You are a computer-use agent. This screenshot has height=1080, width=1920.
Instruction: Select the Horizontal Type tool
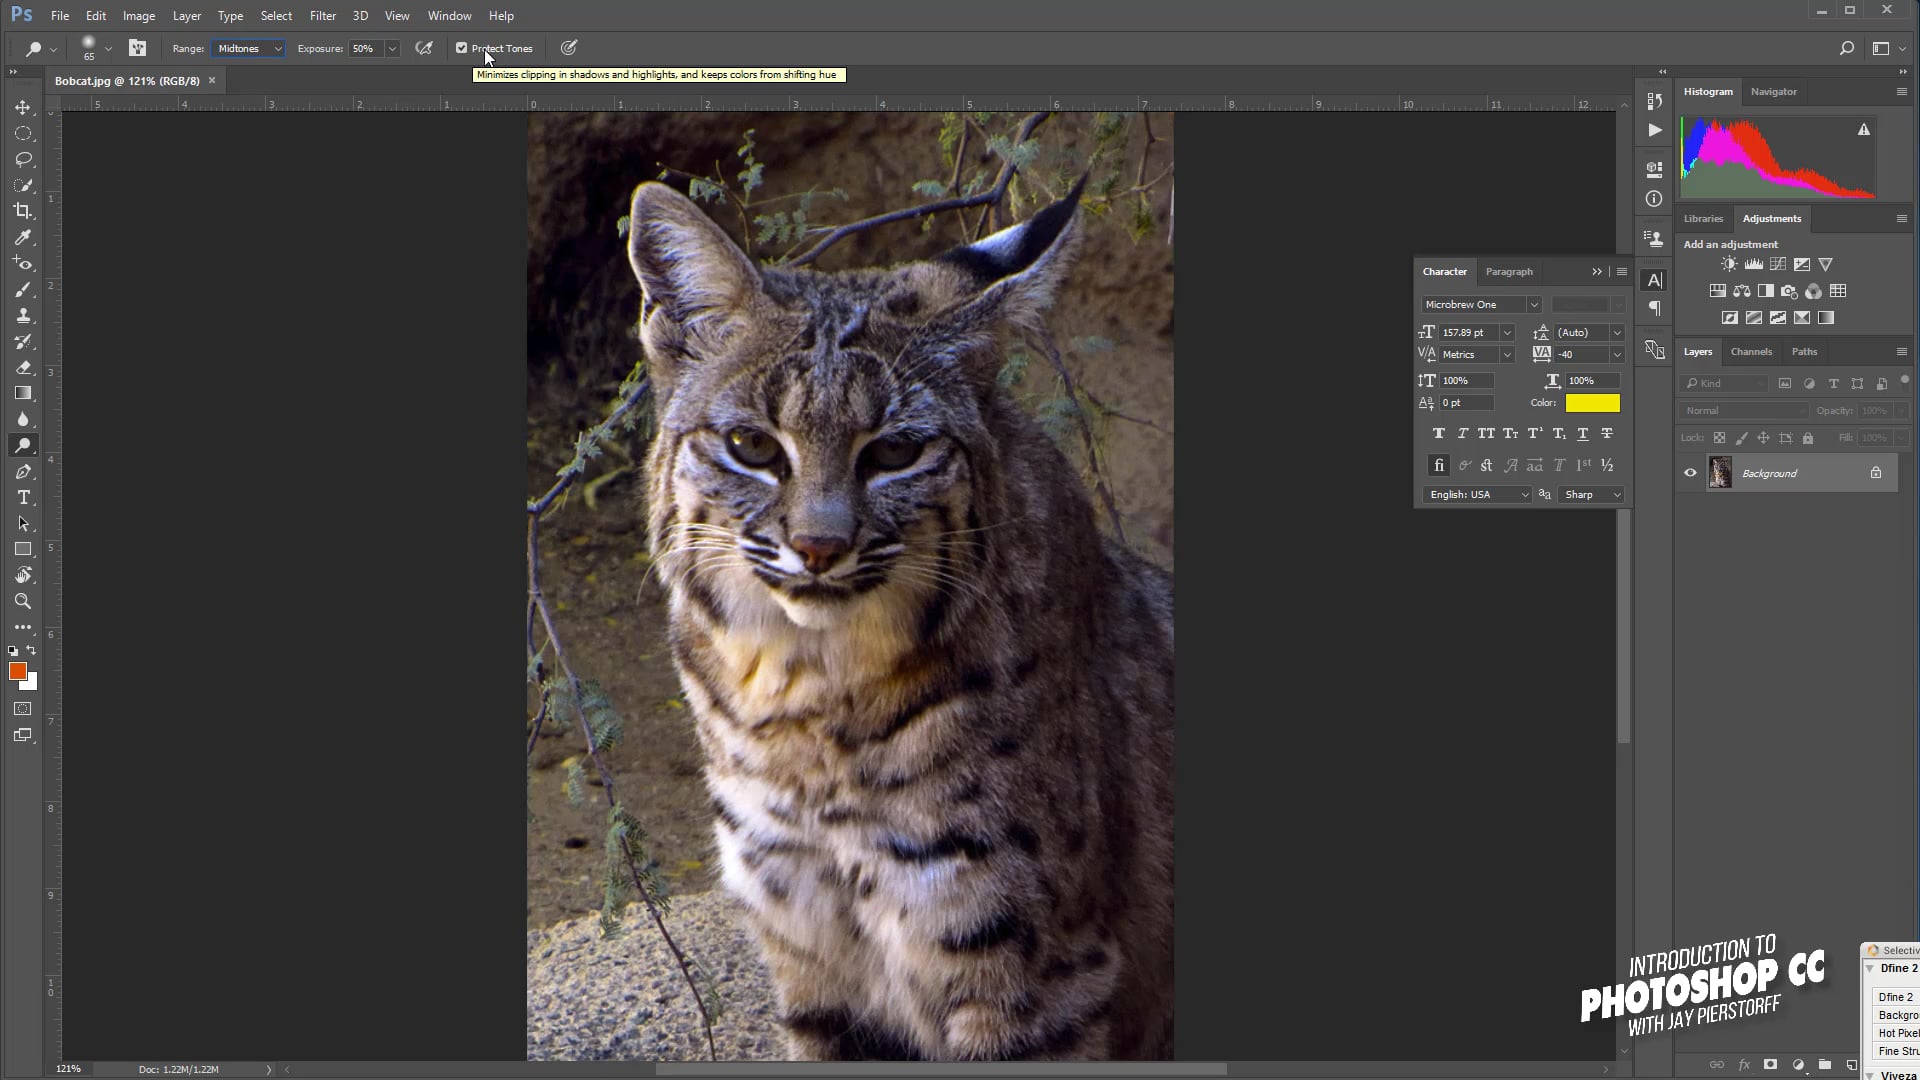click(x=23, y=498)
